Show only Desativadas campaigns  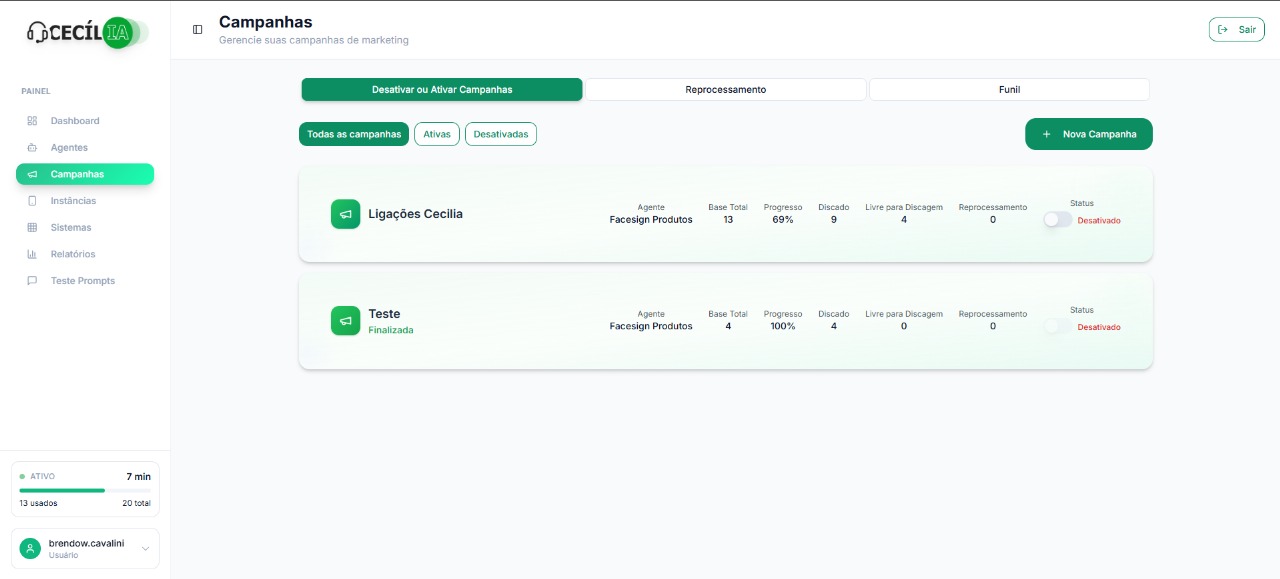(500, 134)
